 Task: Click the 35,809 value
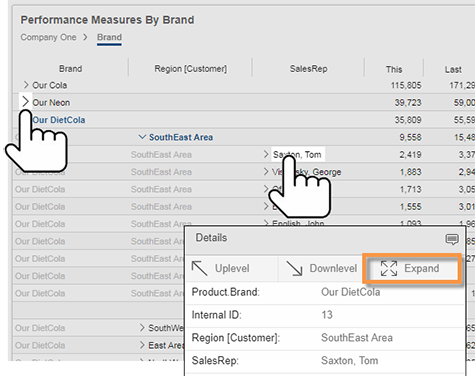[x=408, y=120]
